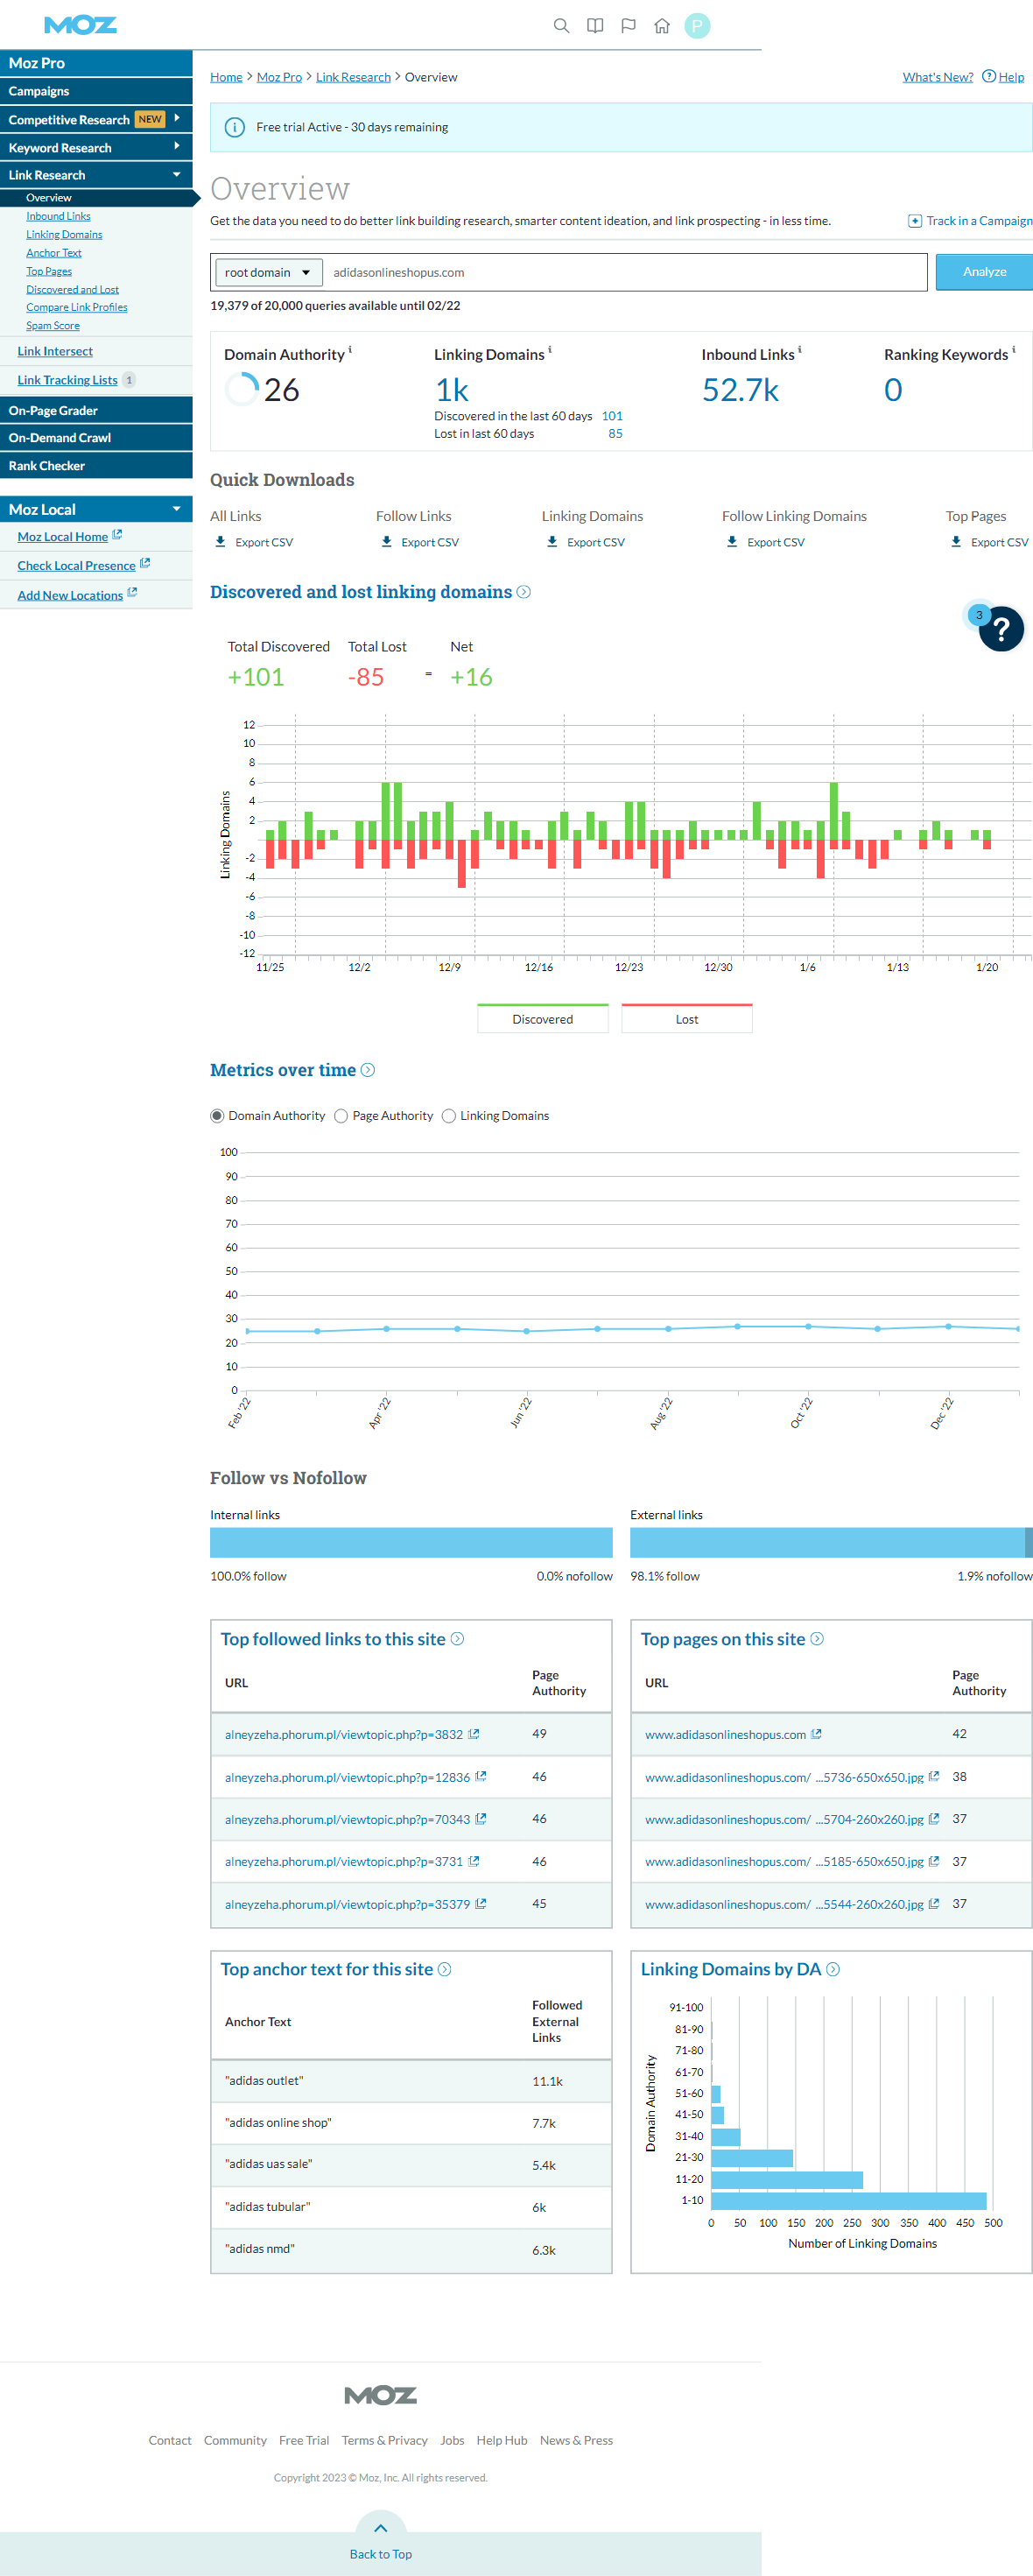Open info icon beside Top pages on this site
The width and height of the screenshot is (1033, 2576).
point(817,1639)
